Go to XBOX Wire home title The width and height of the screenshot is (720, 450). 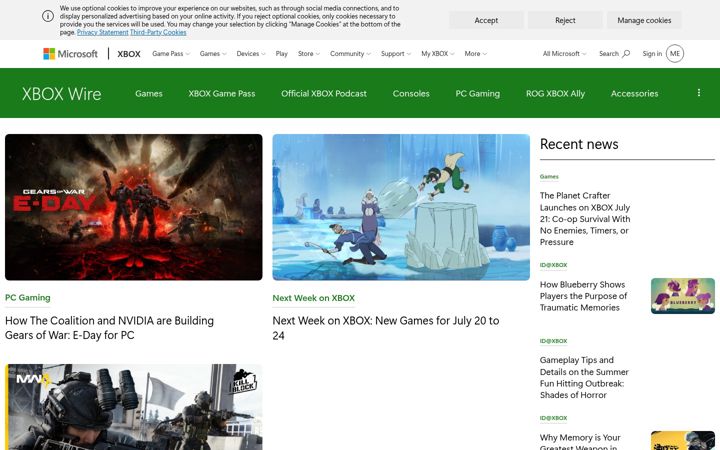[x=62, y=94]
